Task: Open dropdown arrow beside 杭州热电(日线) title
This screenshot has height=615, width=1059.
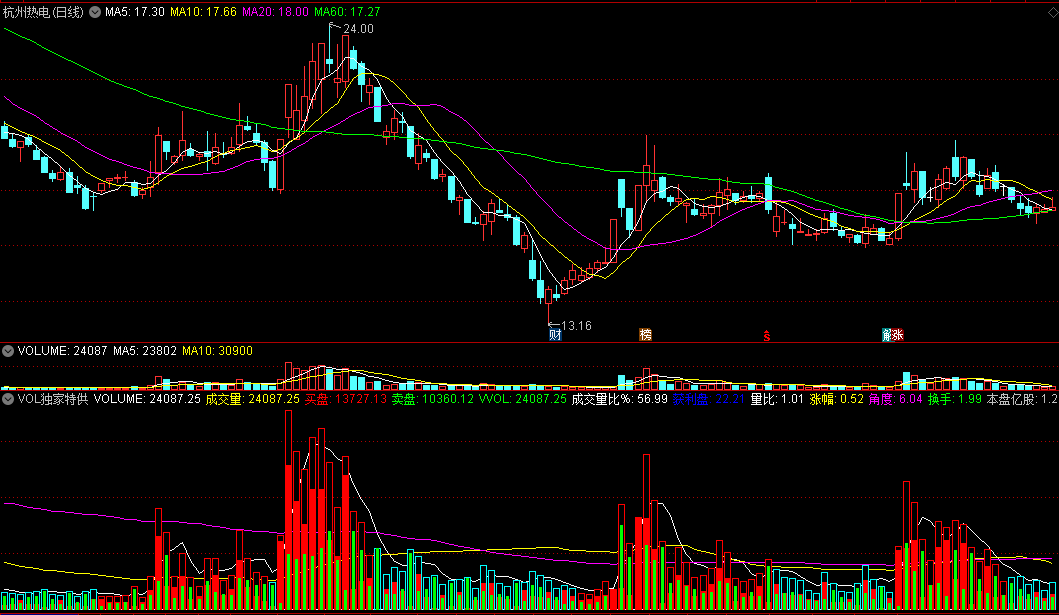Action: (95, 12)
